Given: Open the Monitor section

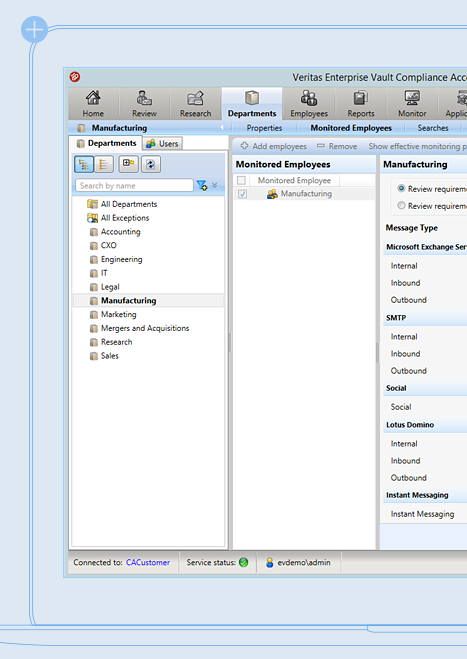Looking at the screenshot, I should pyautogui.click(x=412, y=104).
